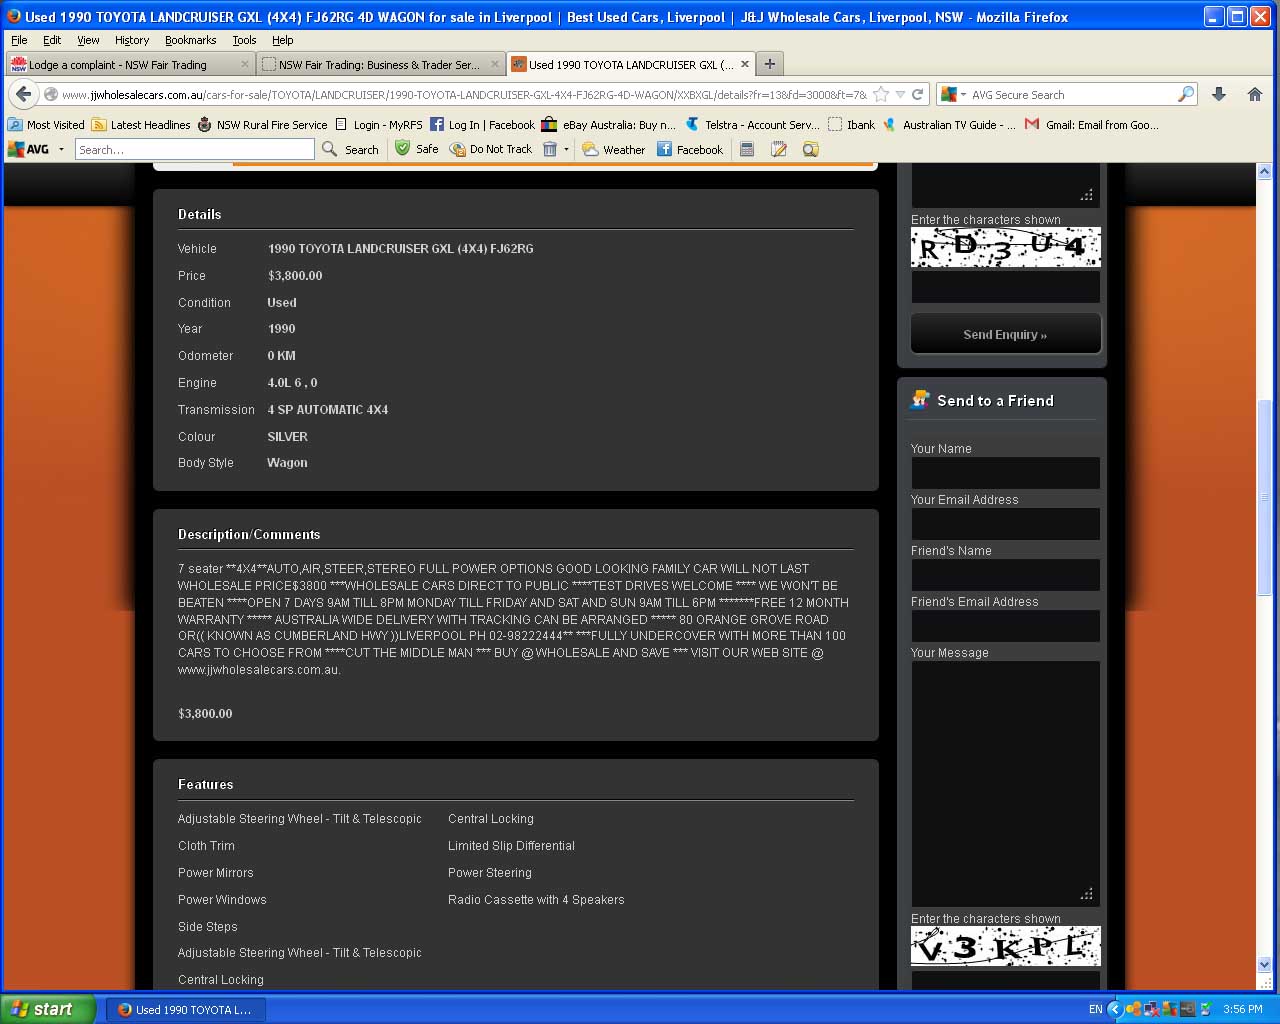1280x1024 pixels.
Task: Go back using the browser back arrow
Action: click(24, 94)
